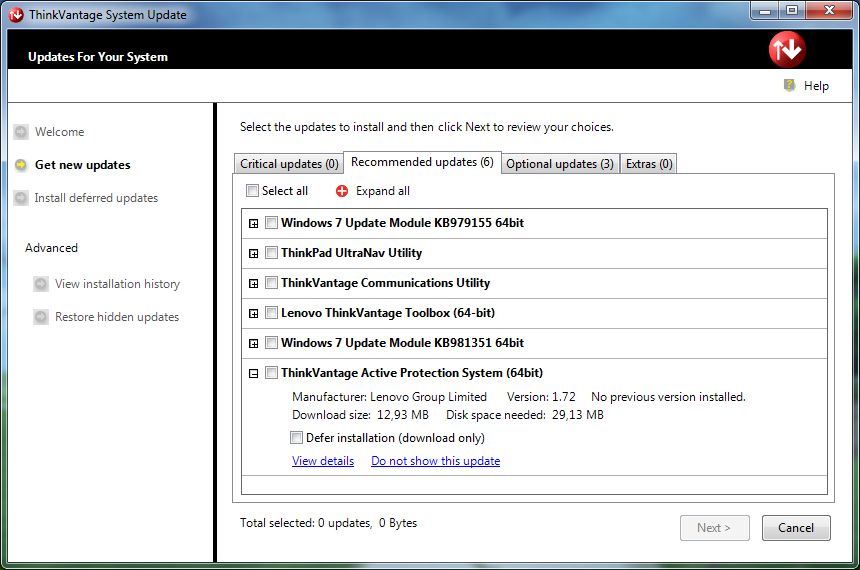Click the Expand all label
Screen dimensions: 860x570
click(383, 191)
